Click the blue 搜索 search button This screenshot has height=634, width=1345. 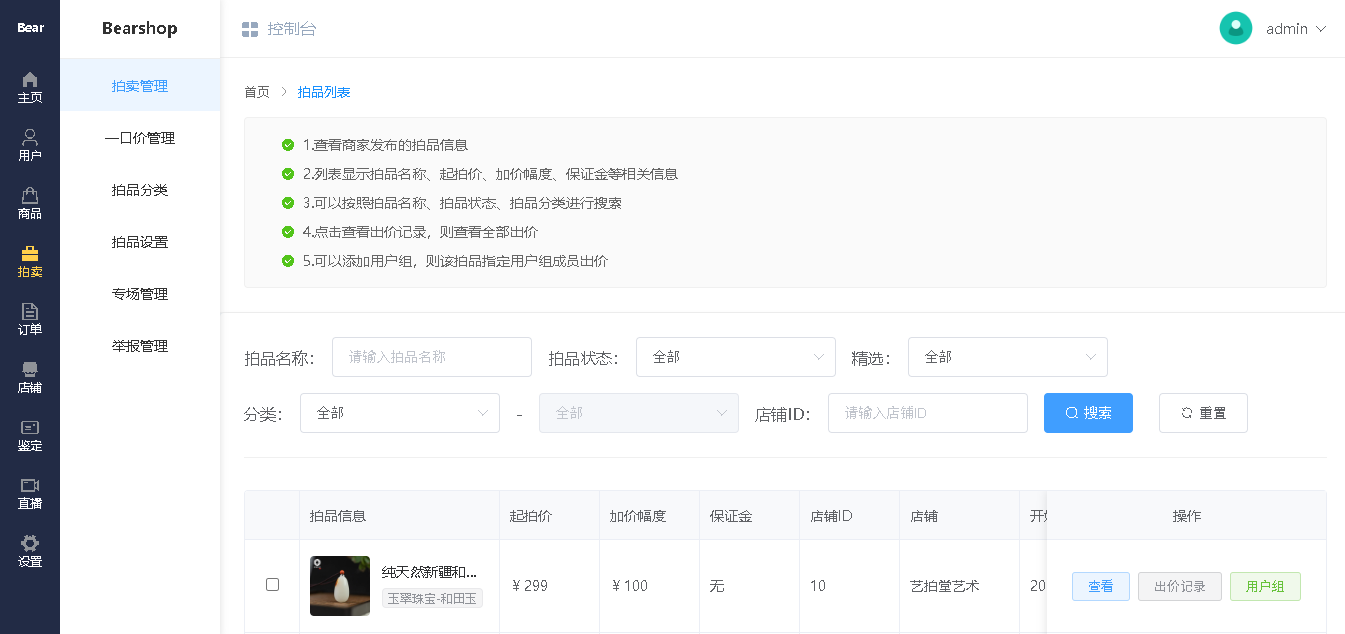coord(1088,412)
